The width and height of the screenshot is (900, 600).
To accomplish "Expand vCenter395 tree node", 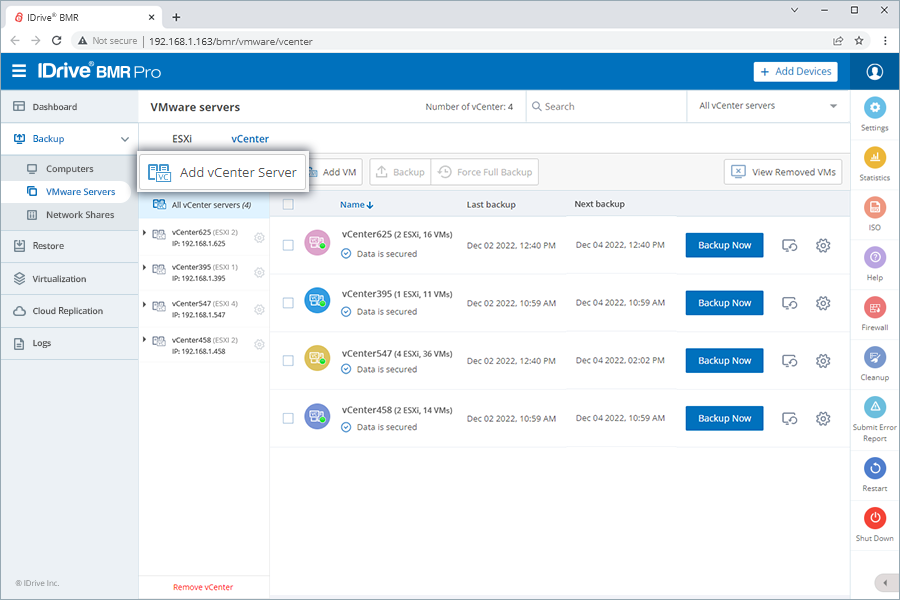I will point(144,268).
